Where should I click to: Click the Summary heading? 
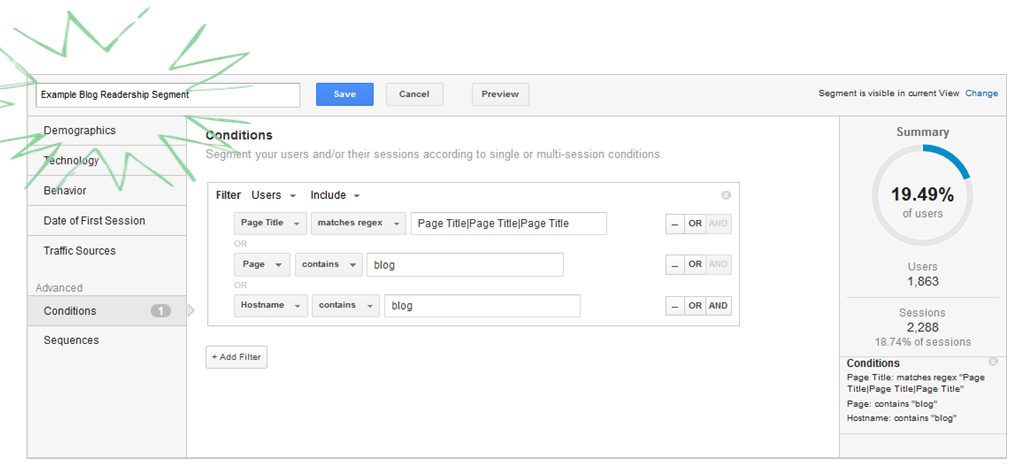(x=923, y=132)
